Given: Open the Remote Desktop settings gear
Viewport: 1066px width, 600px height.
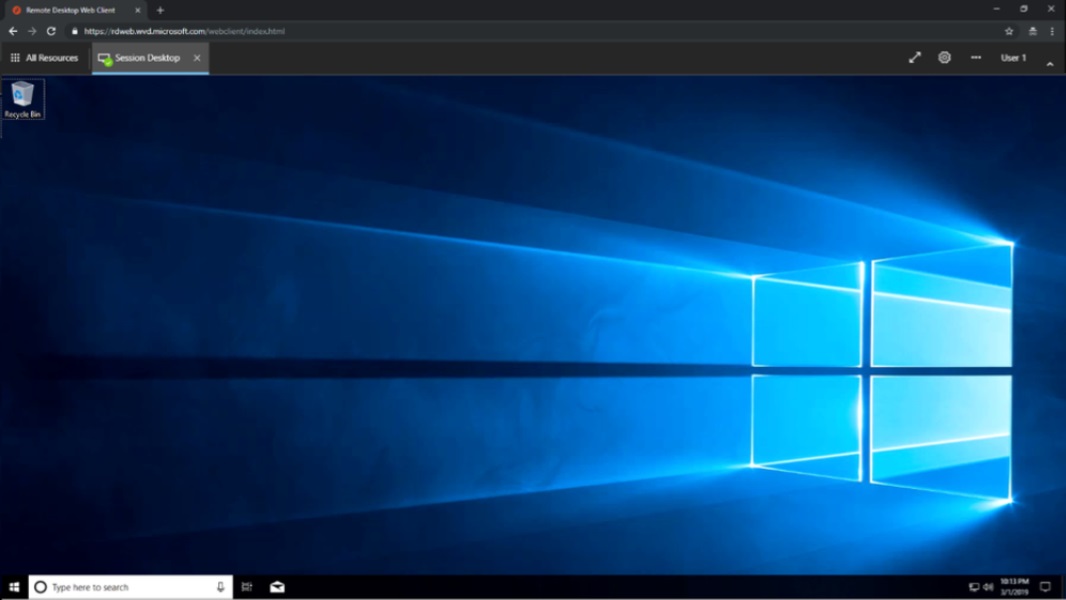Looking at the screenshot, I should [944, 58].
